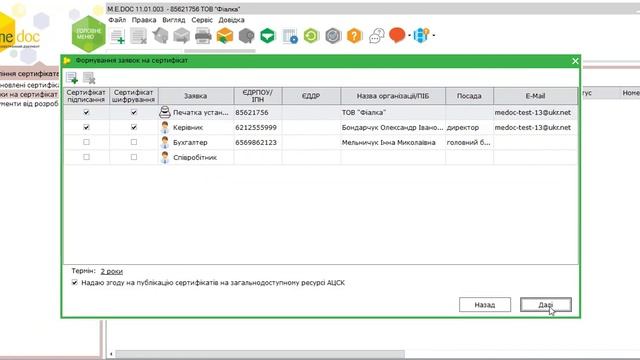
Task: Click the red speech bubble icon
Action: pos(397,35)
